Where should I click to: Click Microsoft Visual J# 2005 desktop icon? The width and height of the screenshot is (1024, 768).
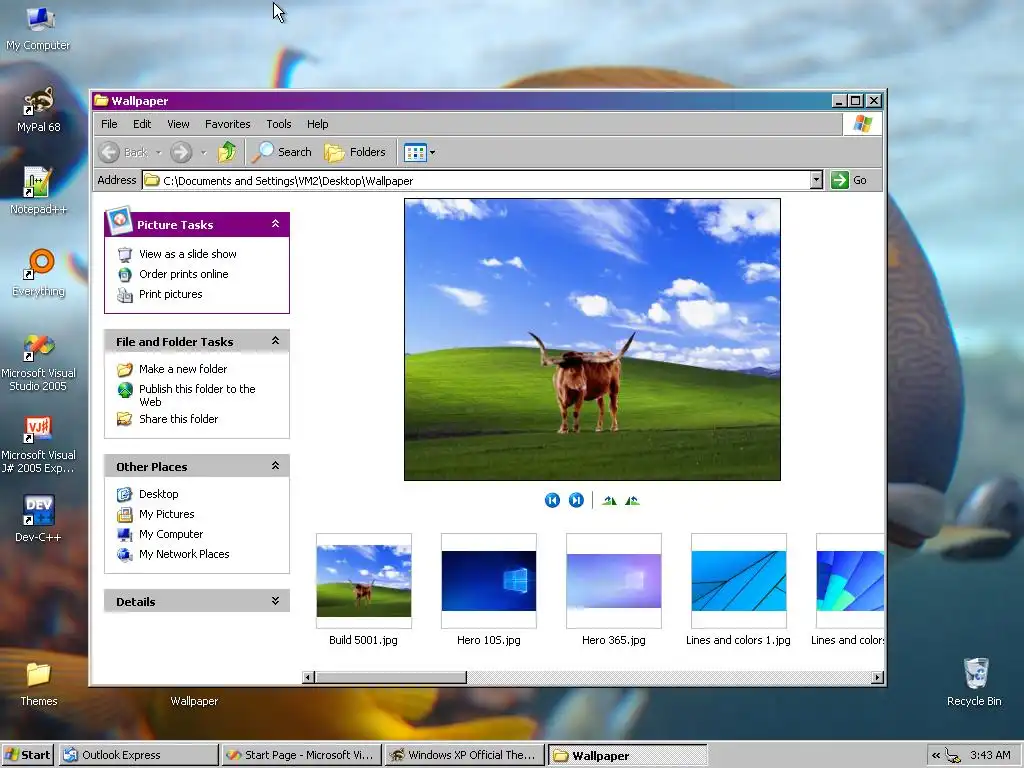point(38,444)
